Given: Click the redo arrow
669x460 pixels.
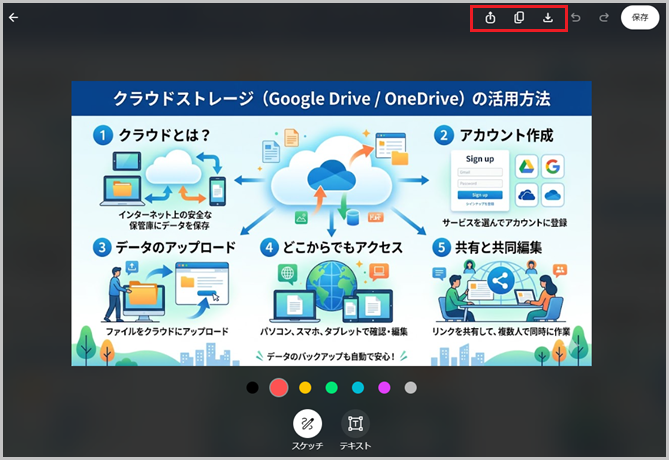Looking at the screenshot, I should pyautogui.click(x=604, y=17).
